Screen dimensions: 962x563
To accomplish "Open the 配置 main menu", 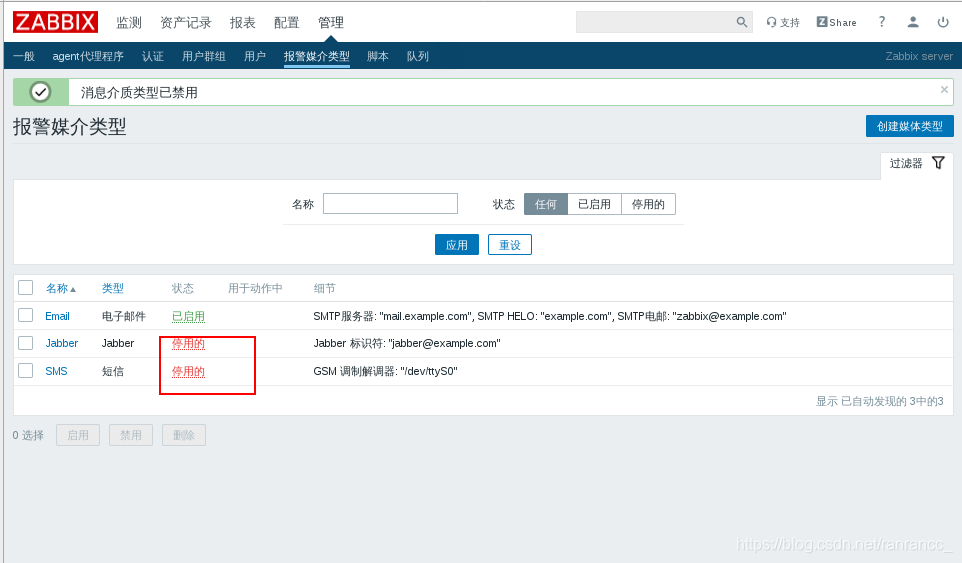I will click(x=287, y=23).
